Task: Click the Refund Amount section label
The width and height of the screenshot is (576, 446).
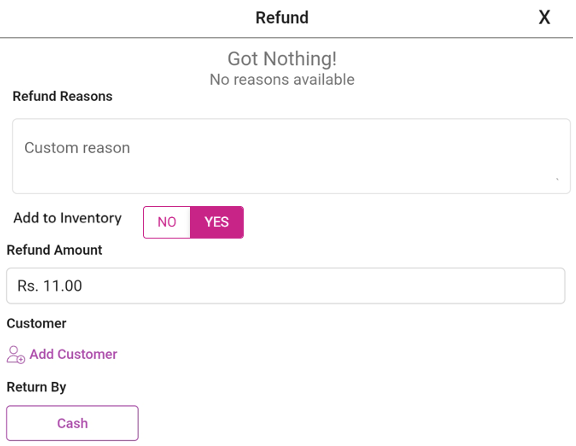Action: (x=54, y=250)
